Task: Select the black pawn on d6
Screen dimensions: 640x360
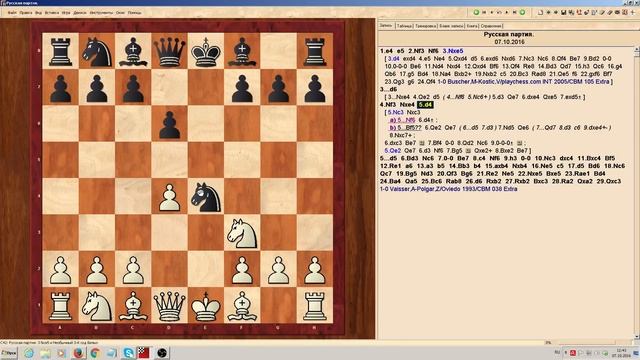Action: (169, 124)
